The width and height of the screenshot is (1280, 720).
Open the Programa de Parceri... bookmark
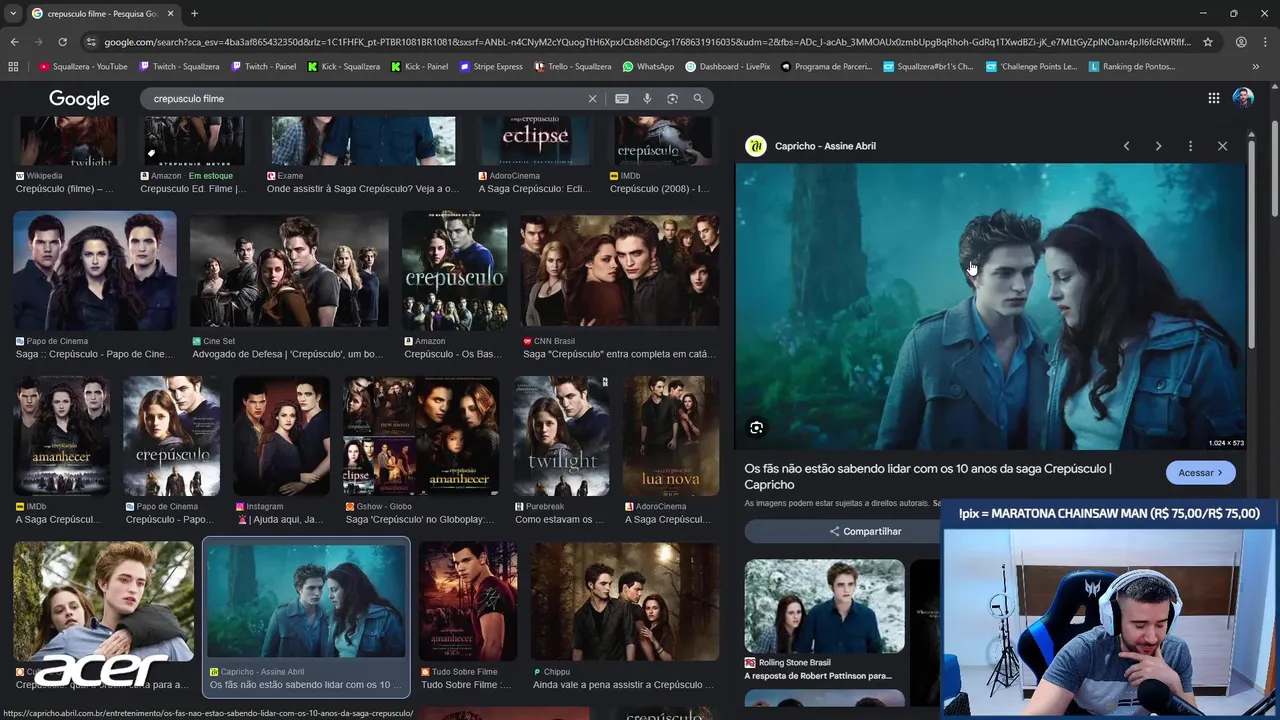826,67
